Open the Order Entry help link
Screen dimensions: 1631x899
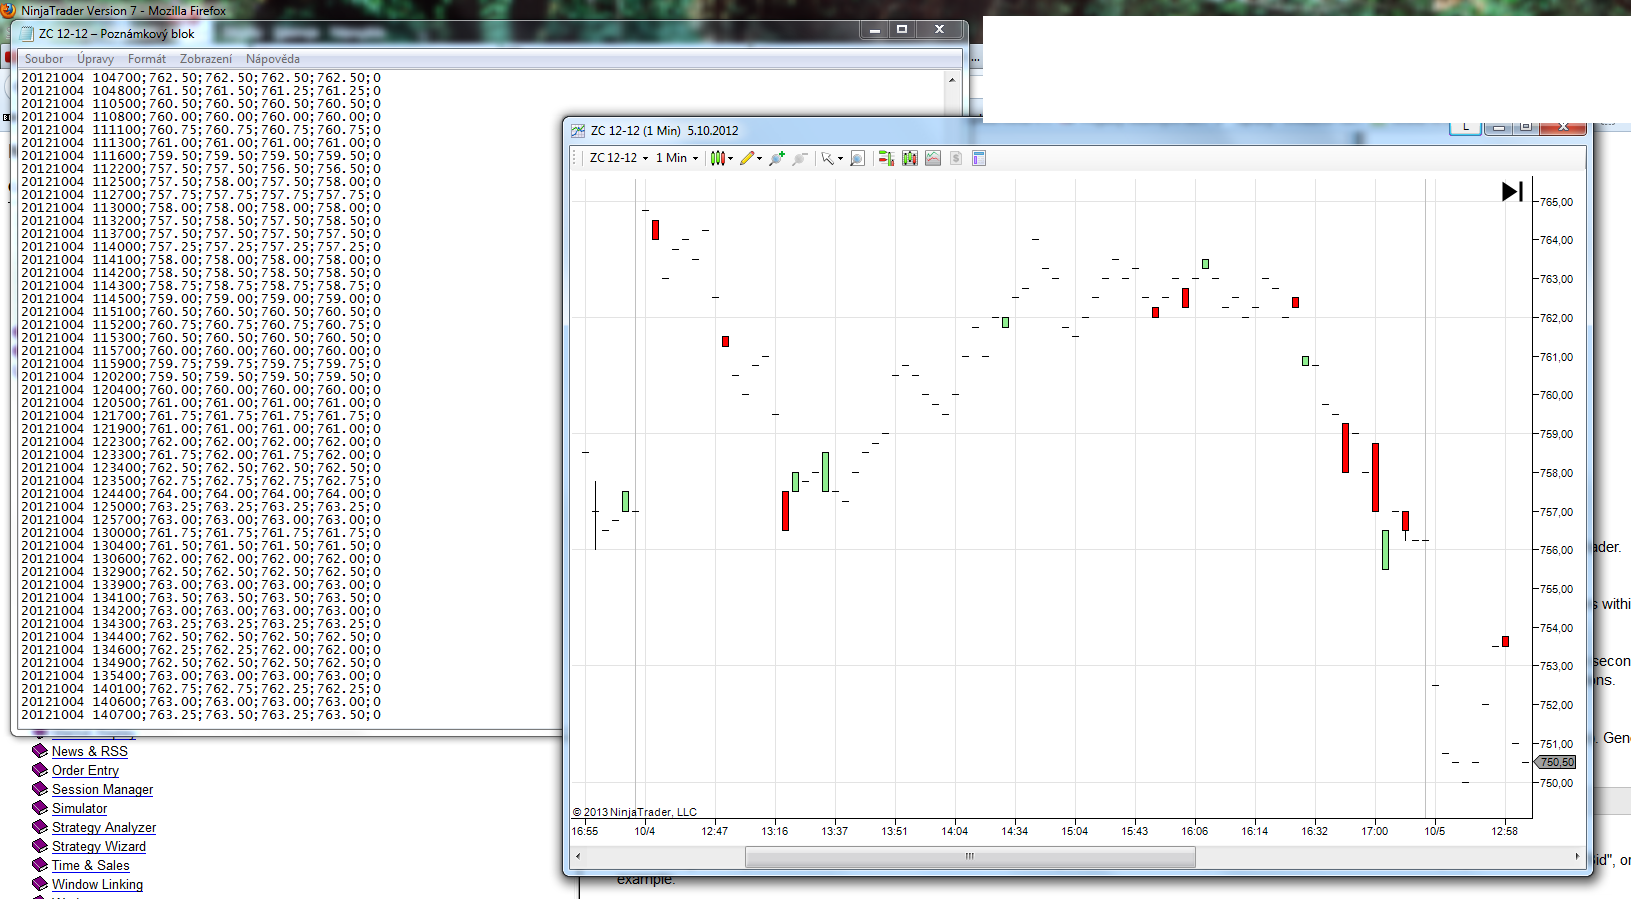(85, 770)
